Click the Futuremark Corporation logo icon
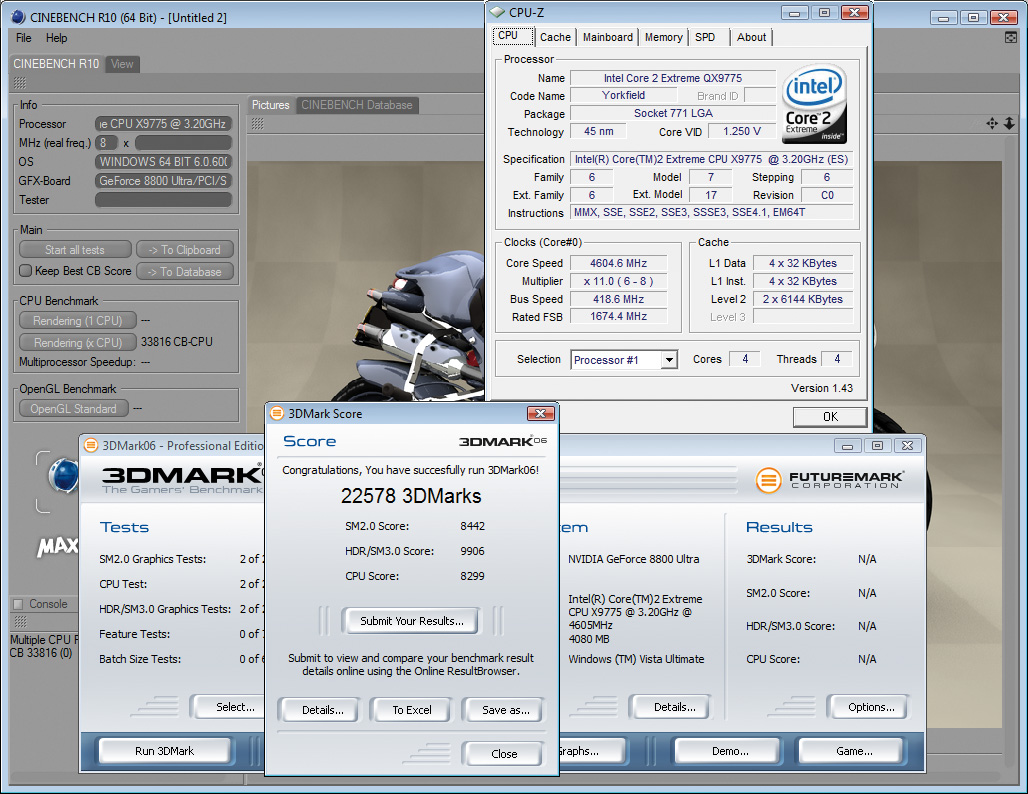The height and width of the screenshot is (794, 1028). [768, 480]
